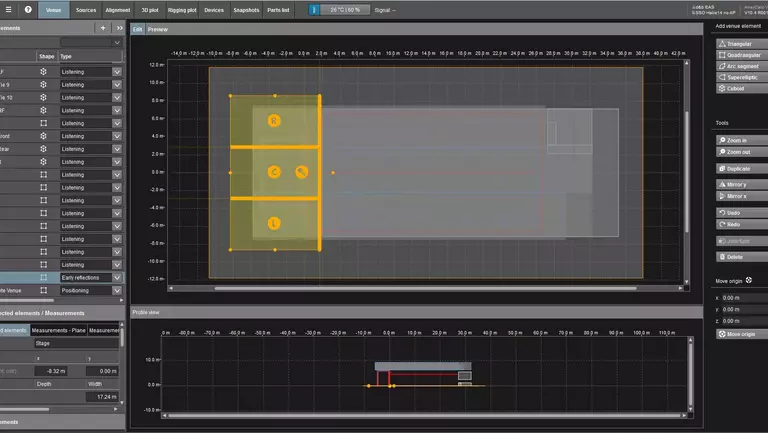Click the shape icon in the Early reflections row
This screenshot has height=433, width=768.
tap(44, 277)
